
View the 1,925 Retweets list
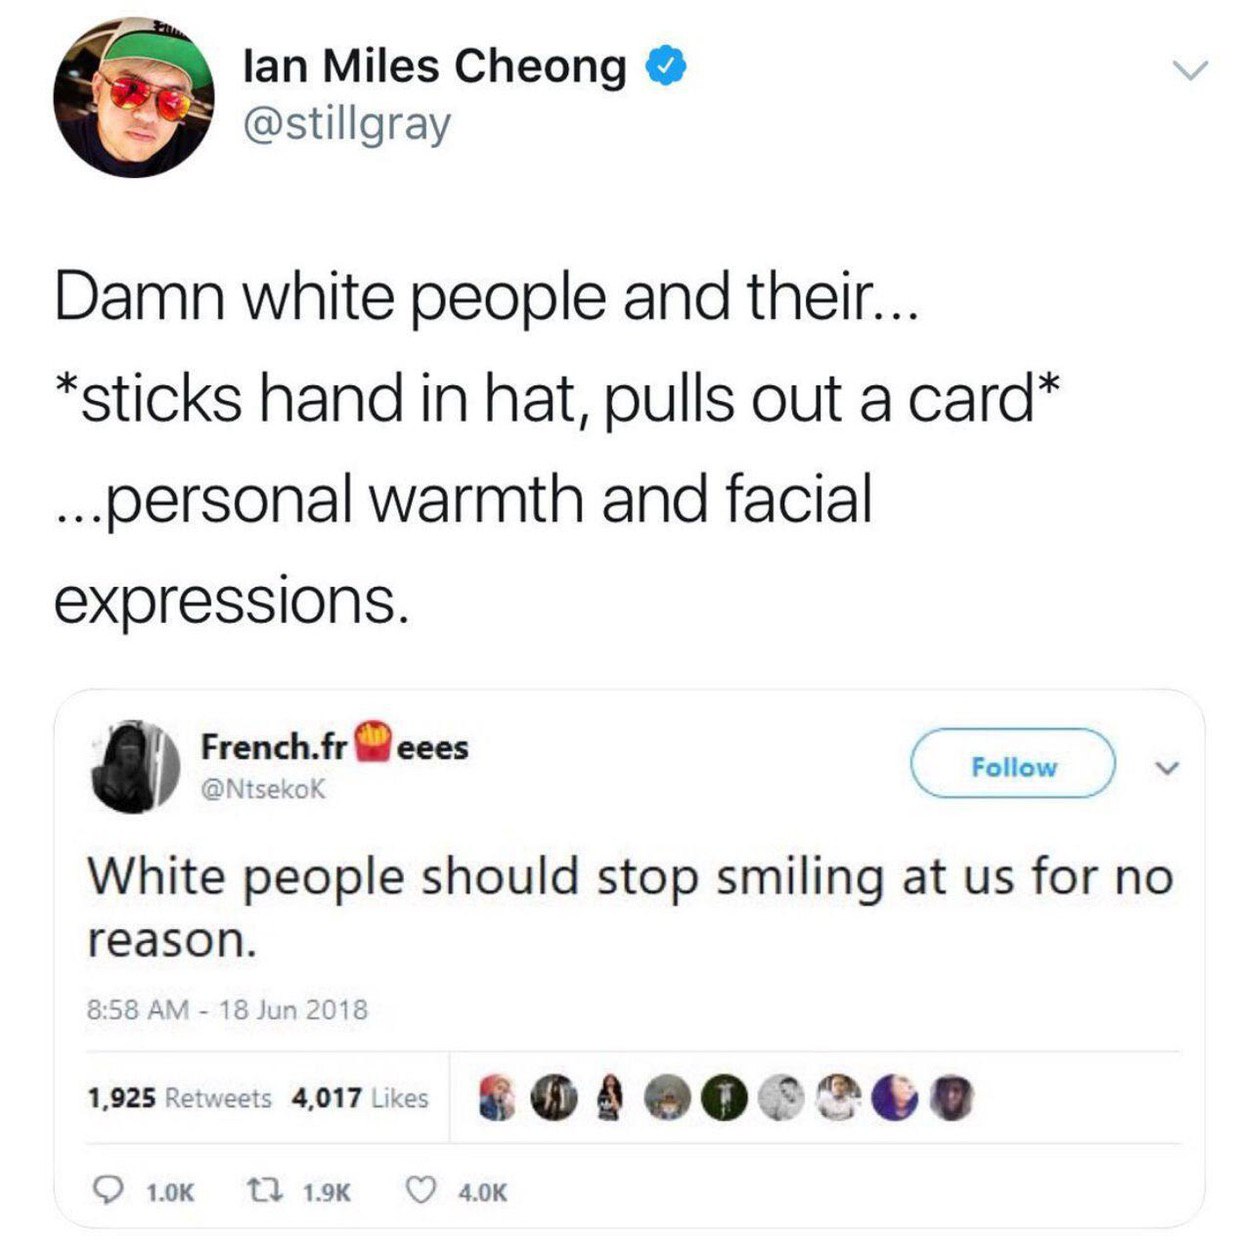[179, 1098]
